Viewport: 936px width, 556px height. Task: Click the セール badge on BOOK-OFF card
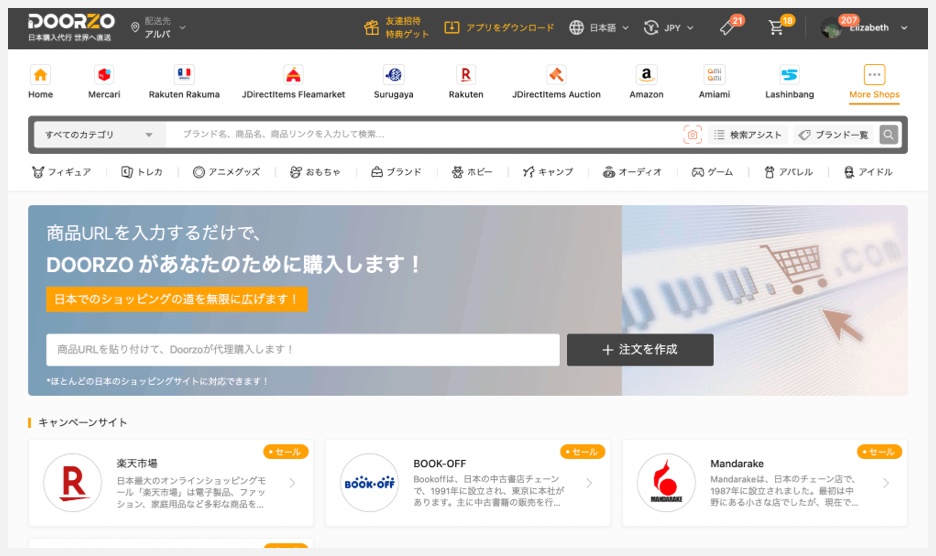[583, 451]
